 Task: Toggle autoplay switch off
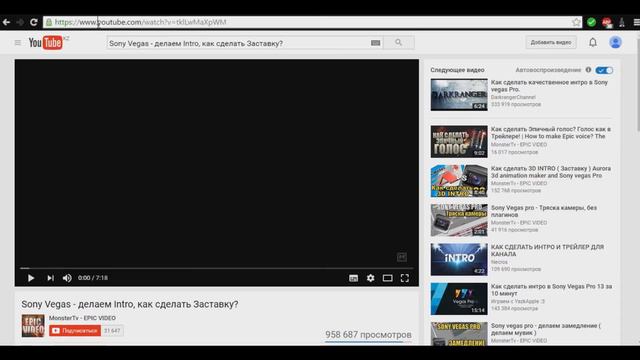pyautogui.click(x=604, y=70)
